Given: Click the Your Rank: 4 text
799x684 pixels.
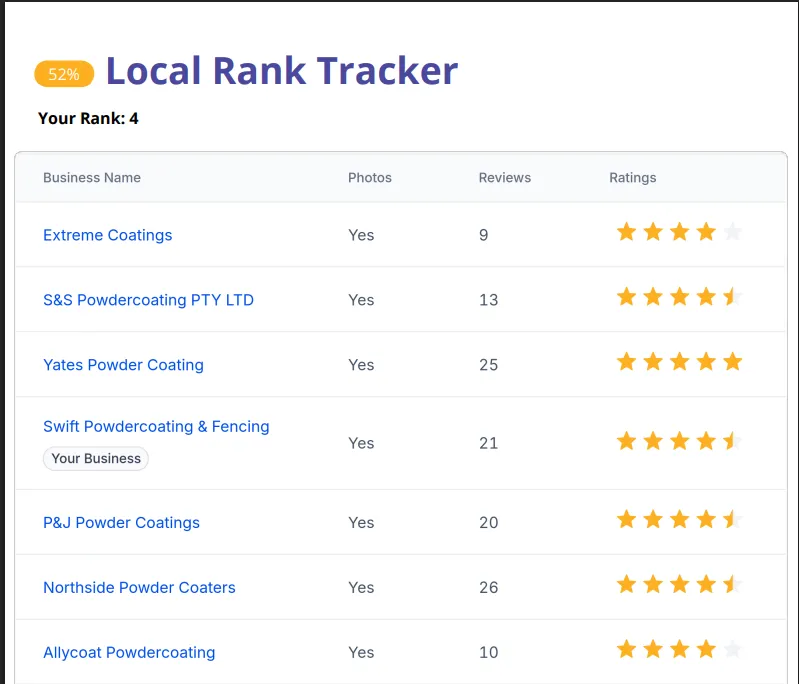Looking at the screenshot, I should pos(88,118).
